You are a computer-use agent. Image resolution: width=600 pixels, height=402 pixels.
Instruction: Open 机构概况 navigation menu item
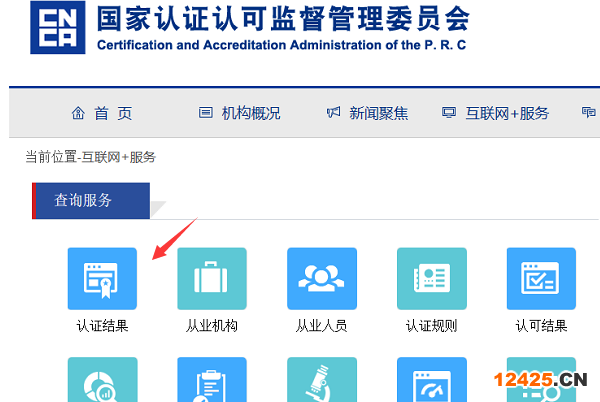[x=240, y=113]
